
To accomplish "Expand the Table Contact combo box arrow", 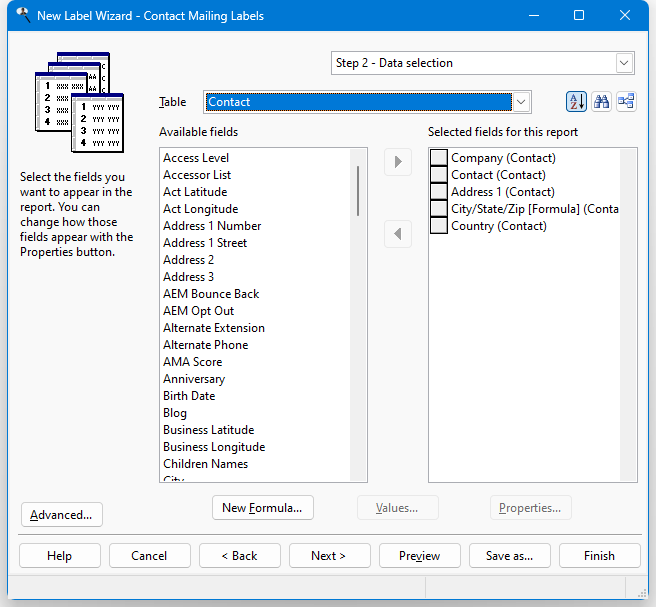I will 521,102.
